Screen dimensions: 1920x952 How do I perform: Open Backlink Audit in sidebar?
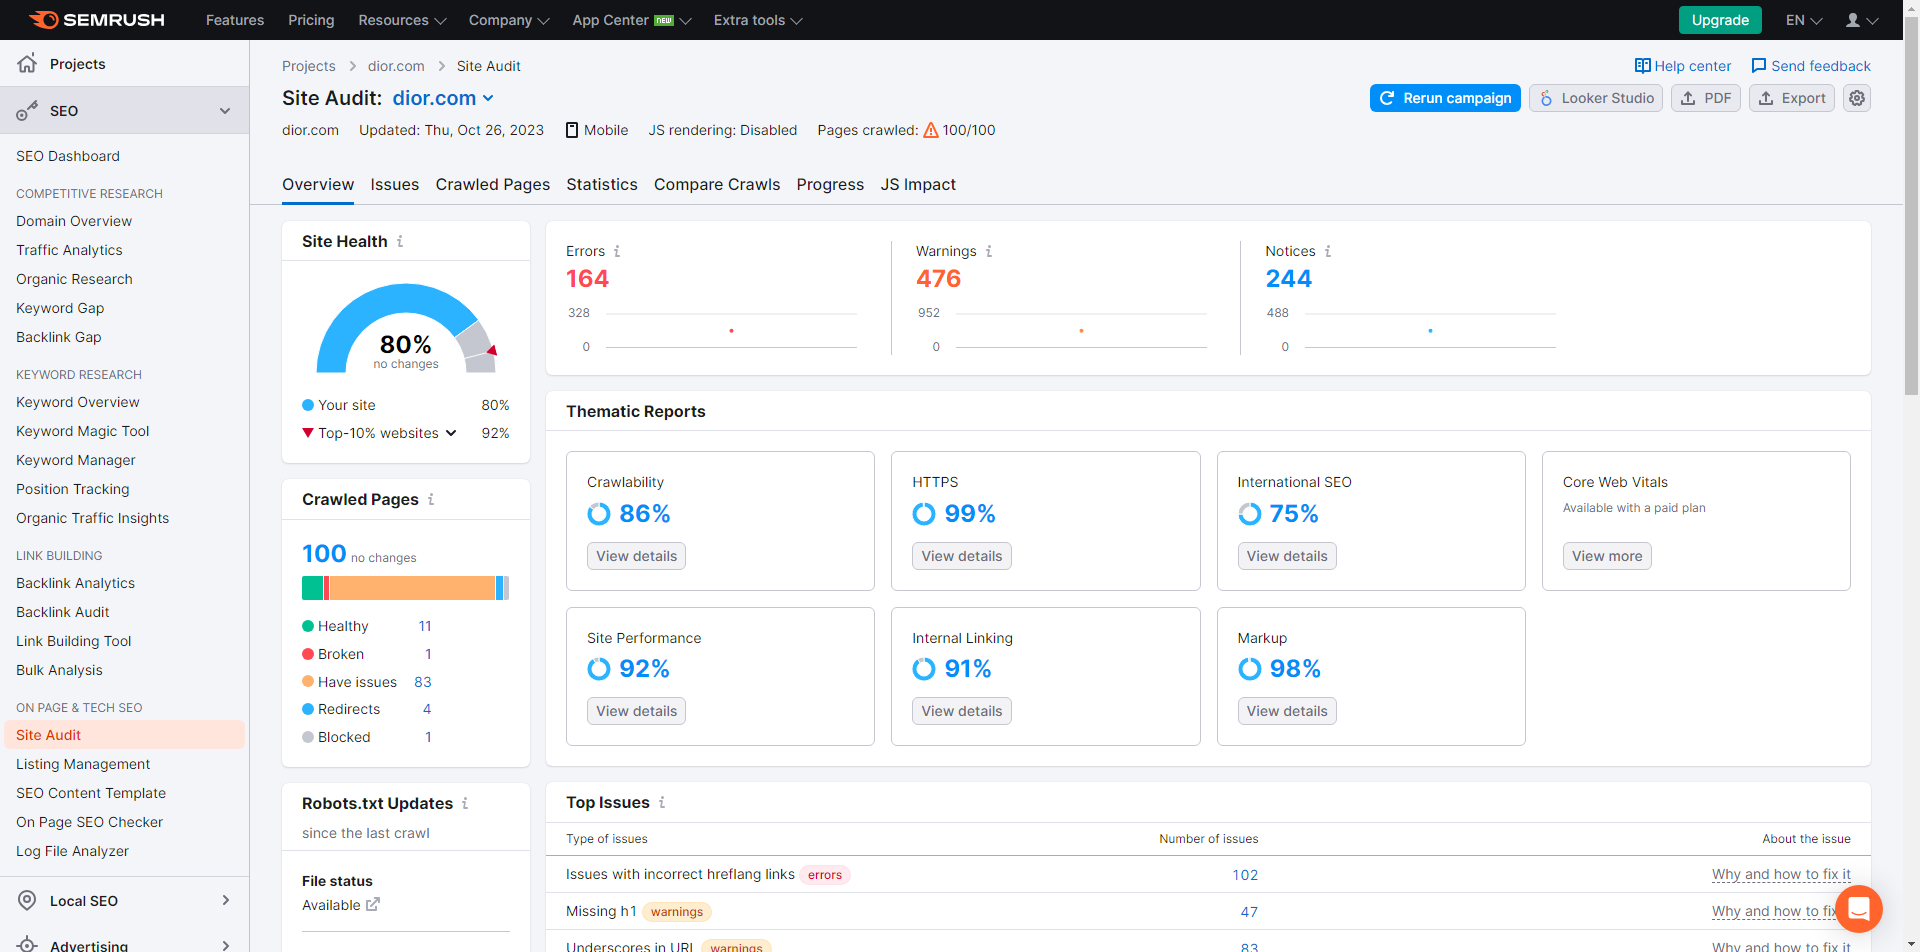click(63, 612)
